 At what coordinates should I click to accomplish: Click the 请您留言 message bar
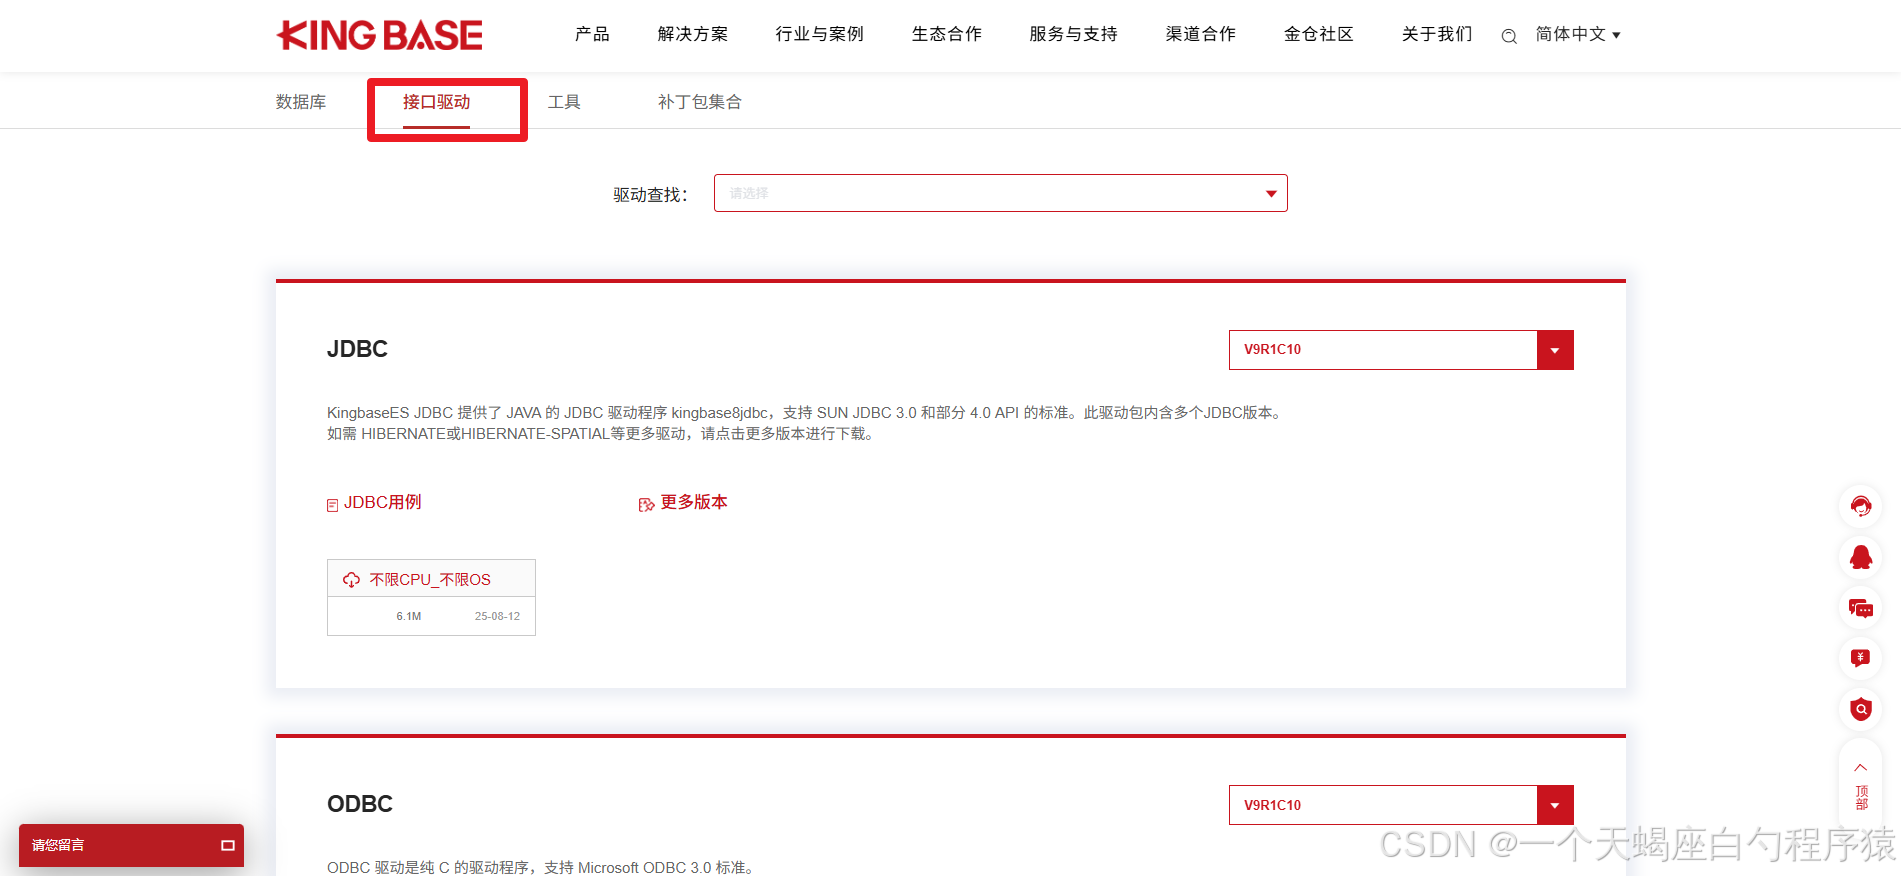tap(131, 845)
